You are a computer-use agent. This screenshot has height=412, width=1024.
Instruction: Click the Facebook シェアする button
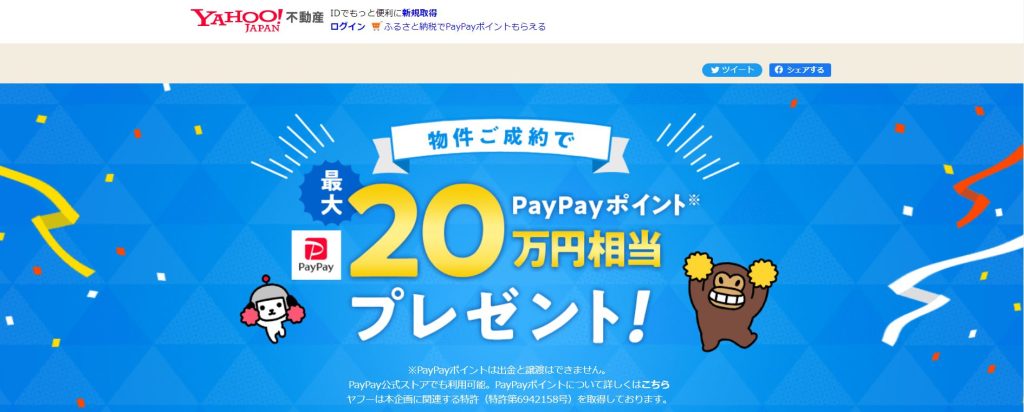point(799,70)
